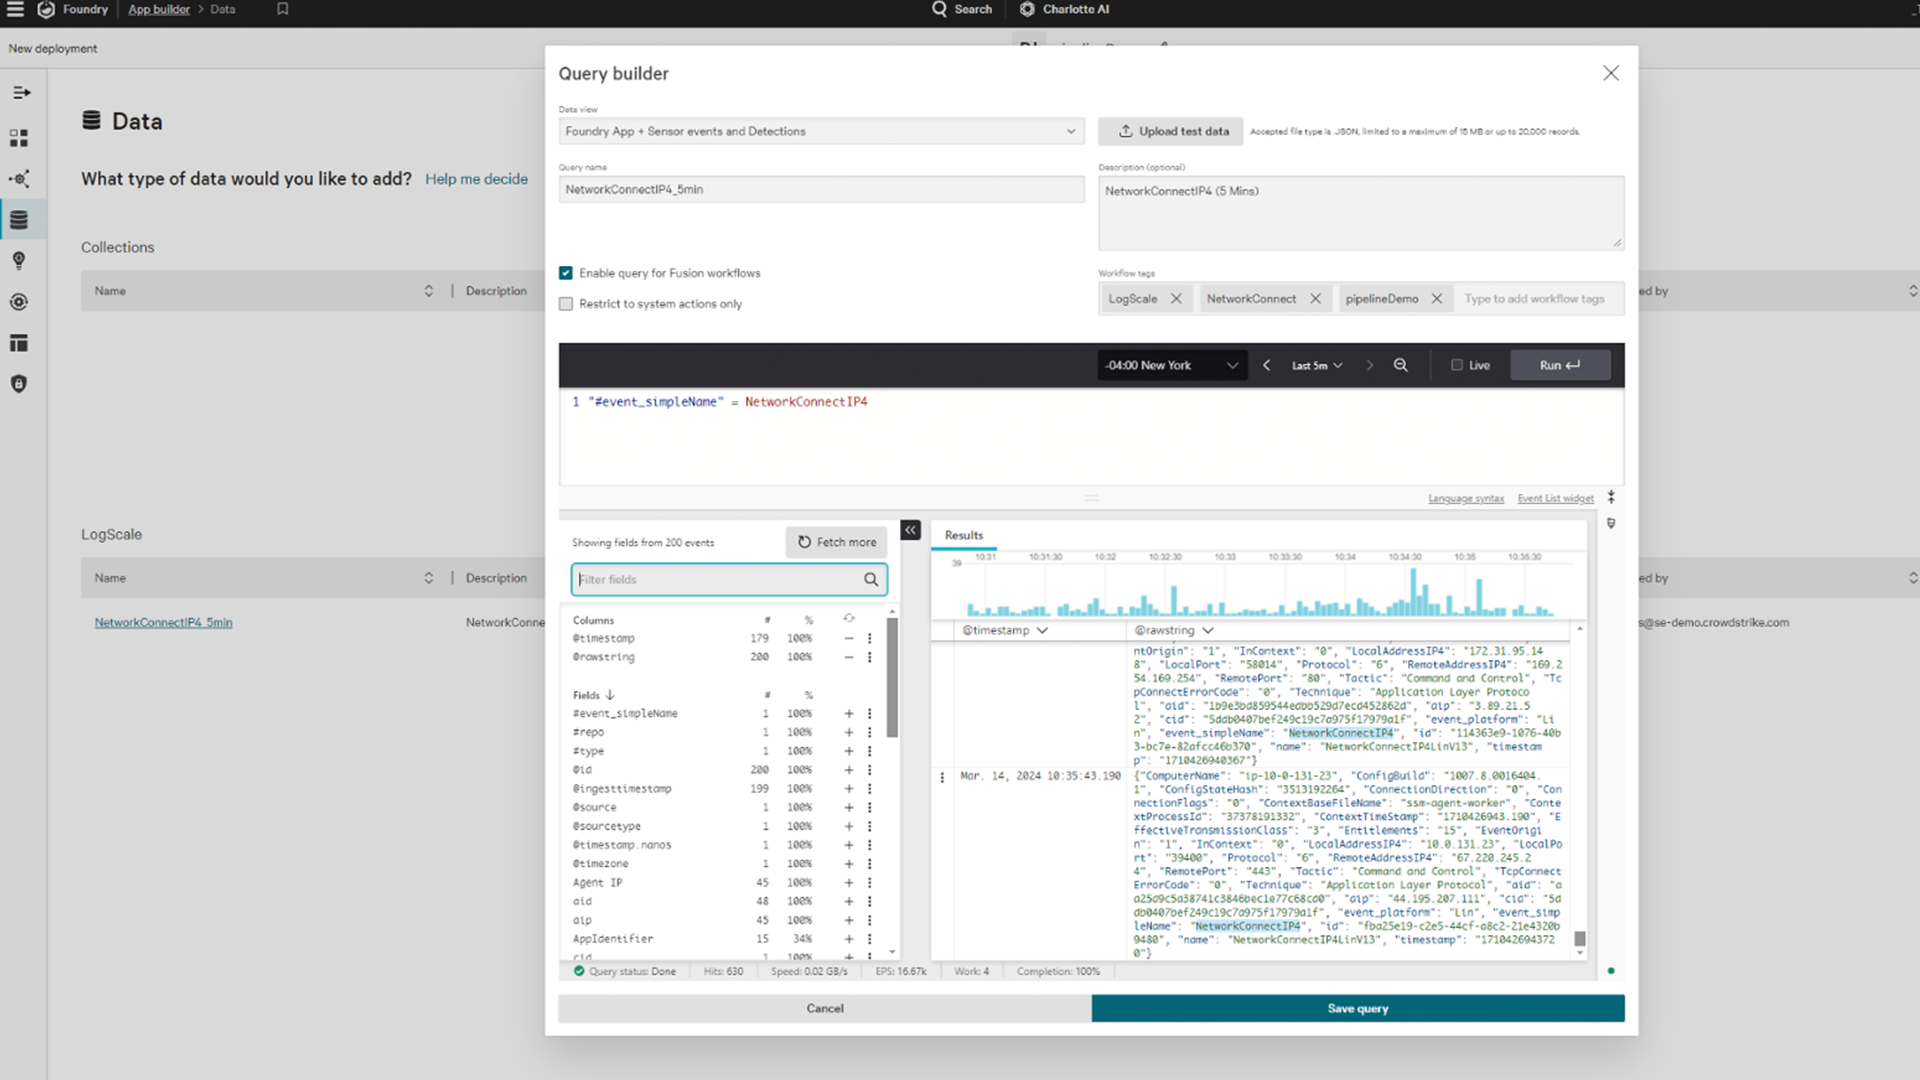The image size is (1920, 1080).
Task: Open the -04:00 New York timezone dropdown
Action: pyautogui.click(x=1170, y=365)
